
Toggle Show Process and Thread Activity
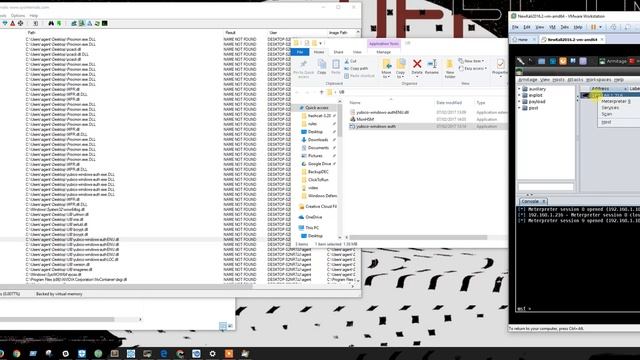[x=97, y=23]
